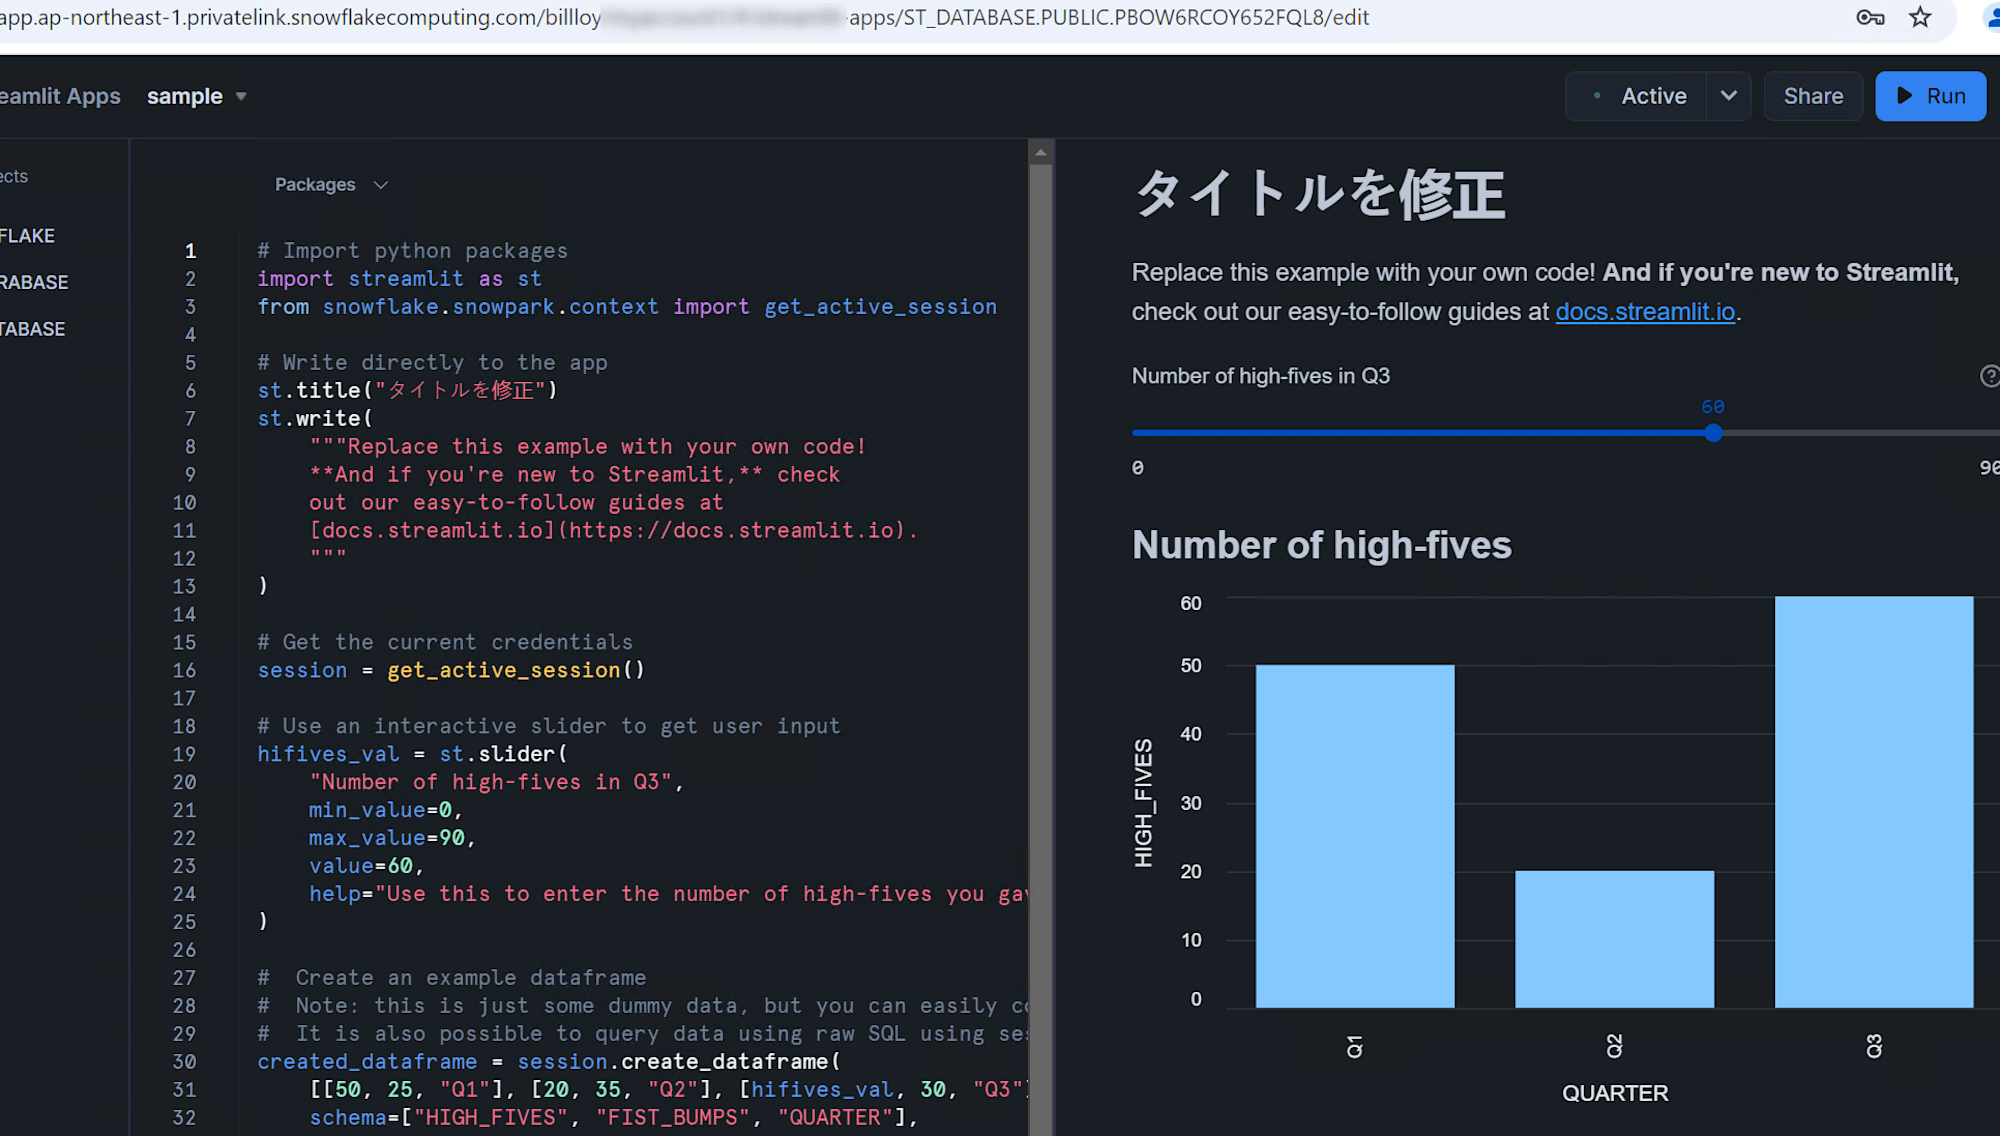This screenshot has width=2000, height=1136.
Task: Click line number 1 in the editor
Action: click(x=190, y=251)
